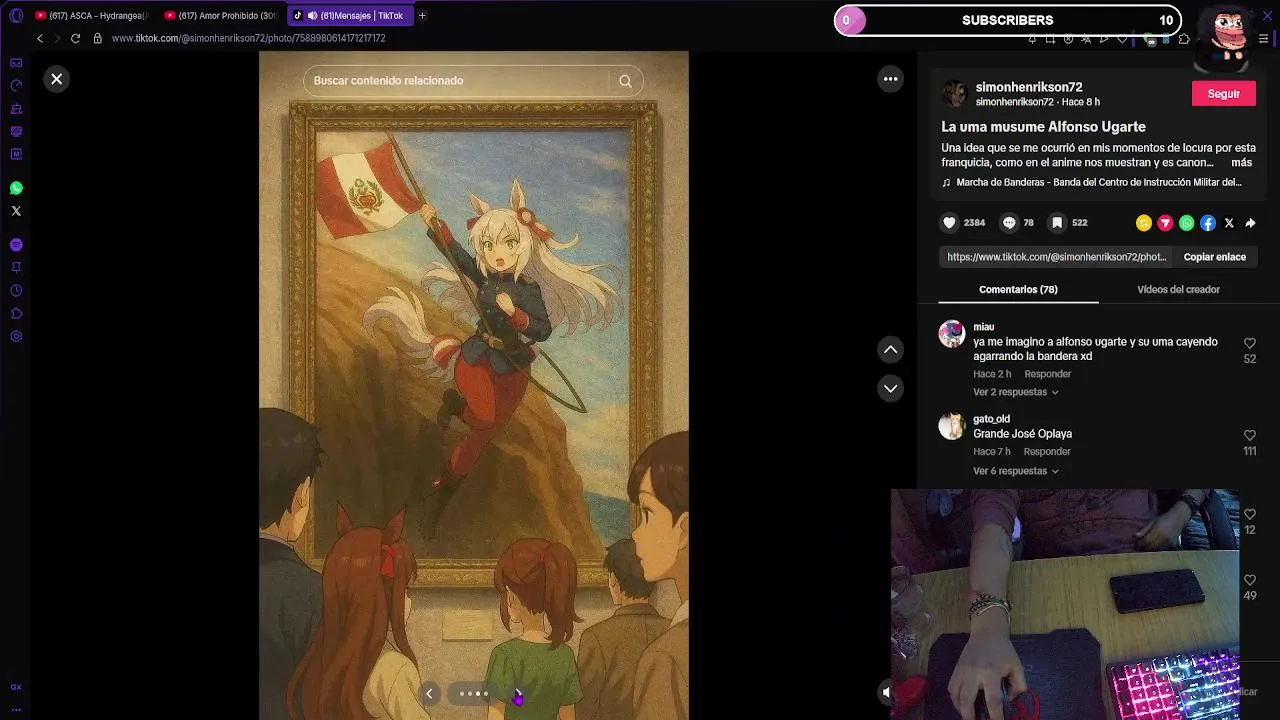The image size is (1280, 720).
Task: Select the post URL text field
Action: click(x=1057, y=257)
